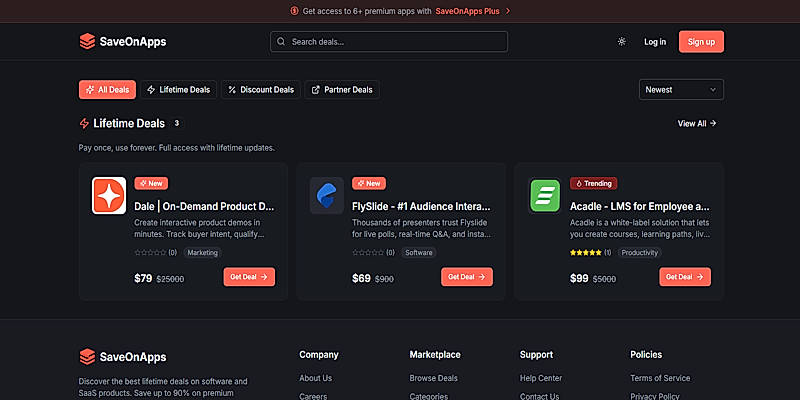Screen dimensions: 800x400
Task: Open the FlySlide Audience Interaction deal title
Action: point(421,207)
